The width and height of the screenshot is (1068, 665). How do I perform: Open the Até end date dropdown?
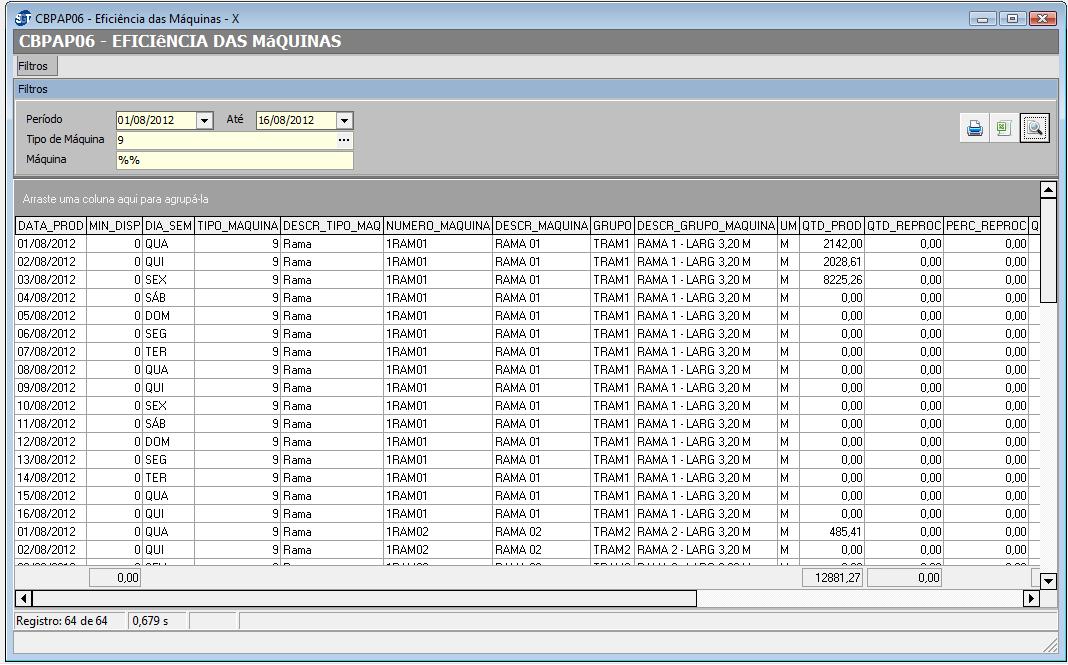(x=345, y=120)
